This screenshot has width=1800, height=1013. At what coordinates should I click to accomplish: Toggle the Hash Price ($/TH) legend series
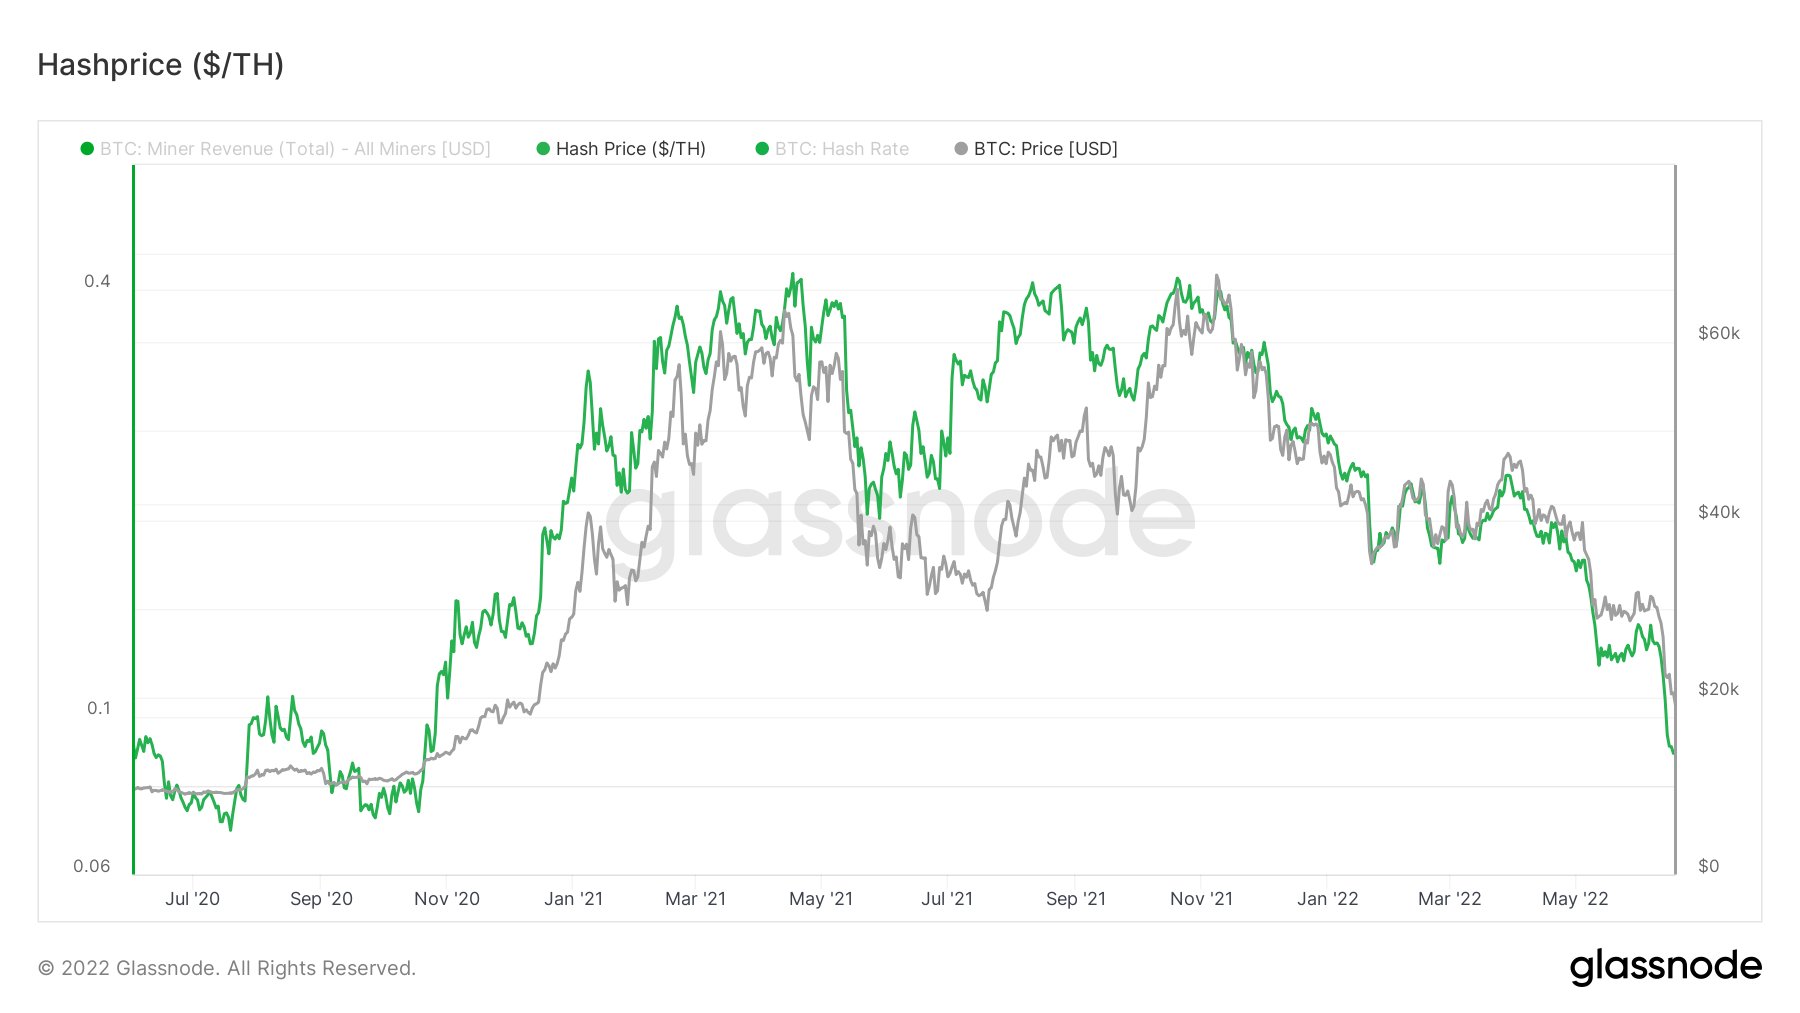630,149
